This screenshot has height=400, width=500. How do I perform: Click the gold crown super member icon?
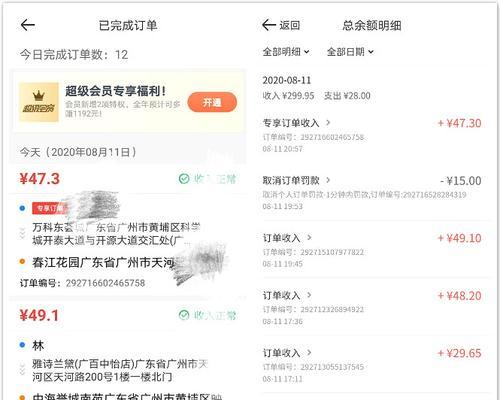[x=39, y=102]
